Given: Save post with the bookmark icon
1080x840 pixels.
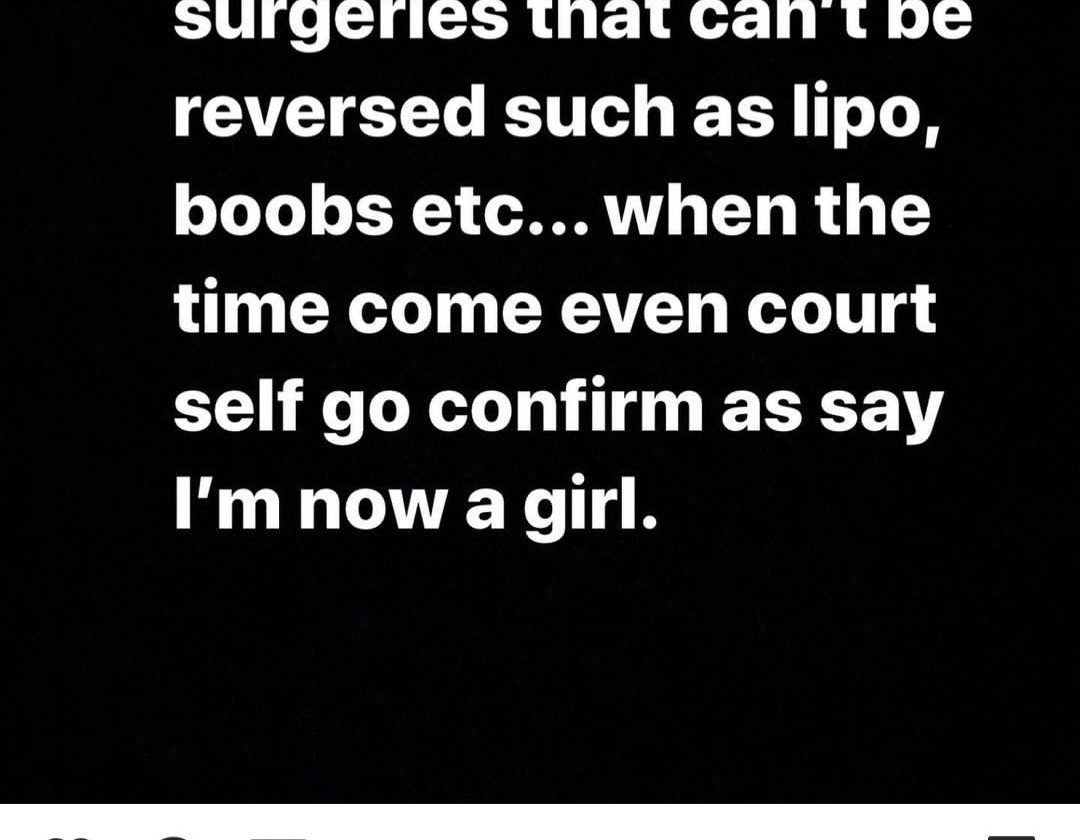Looking at the screenshot, I should point(1011,837).
